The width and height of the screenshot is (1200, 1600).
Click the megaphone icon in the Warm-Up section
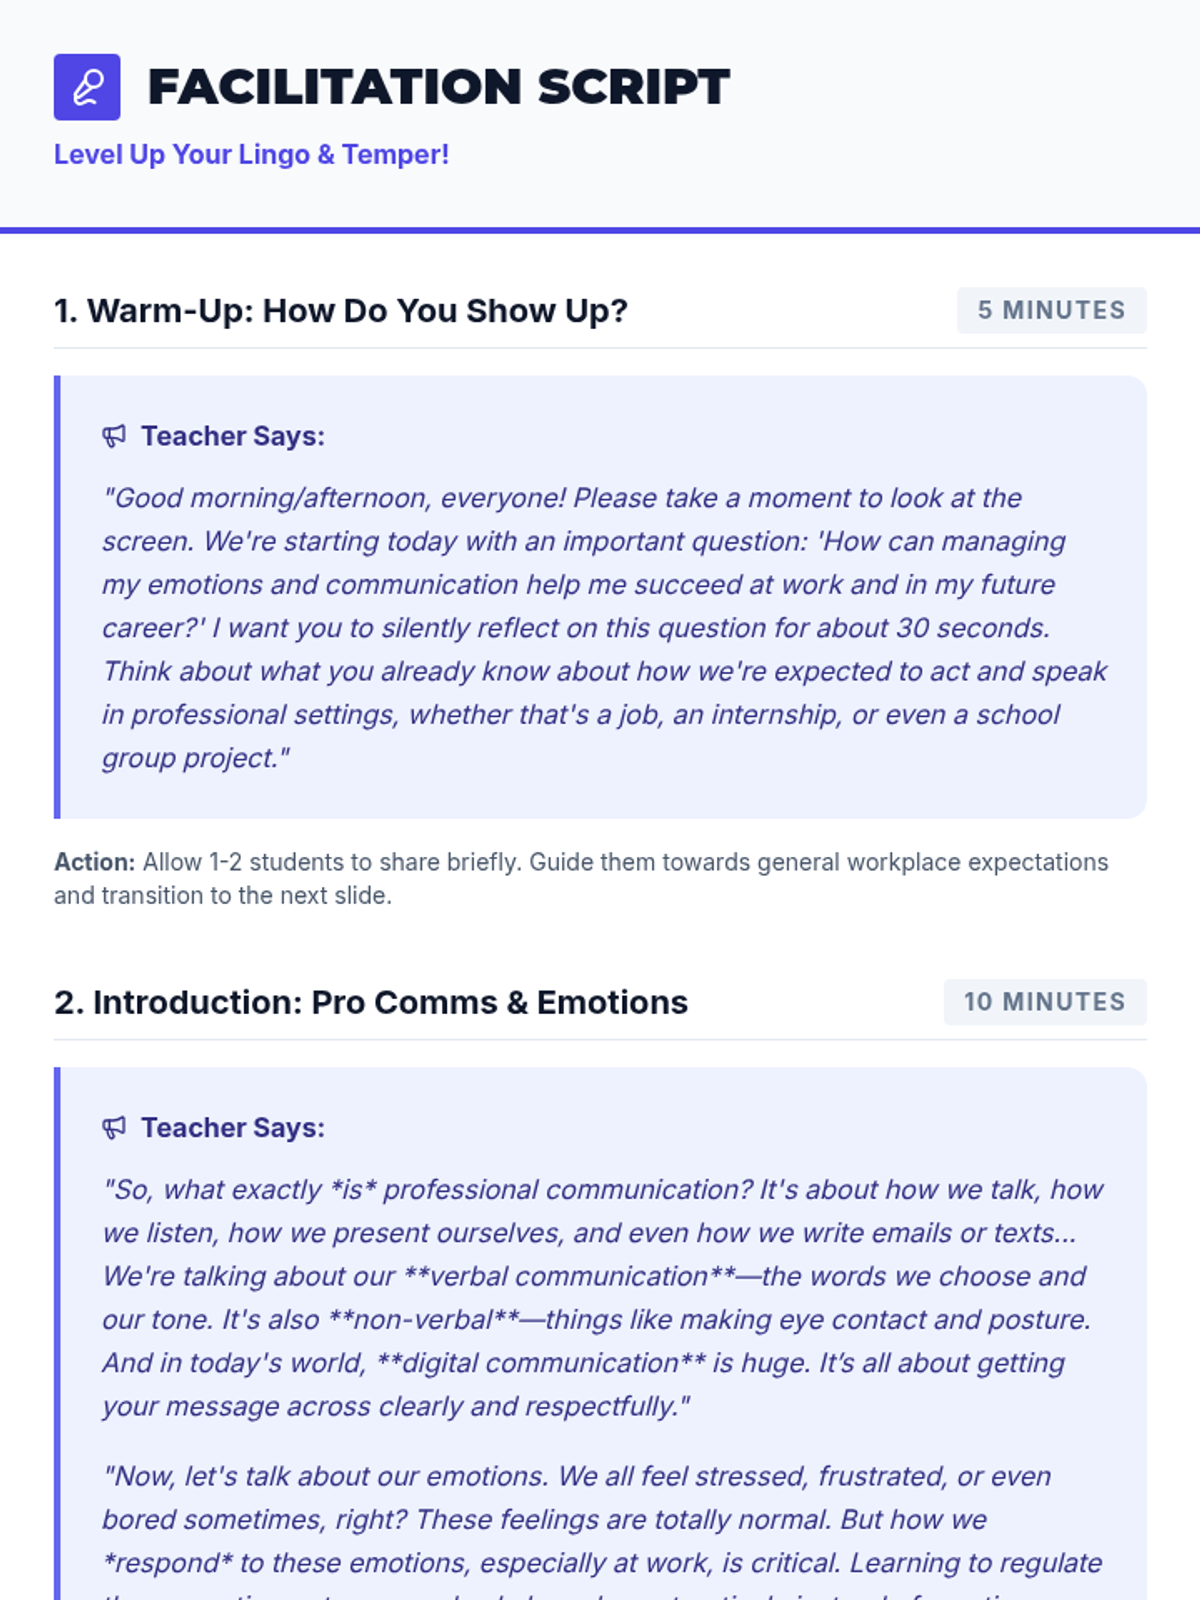(114, 436)
